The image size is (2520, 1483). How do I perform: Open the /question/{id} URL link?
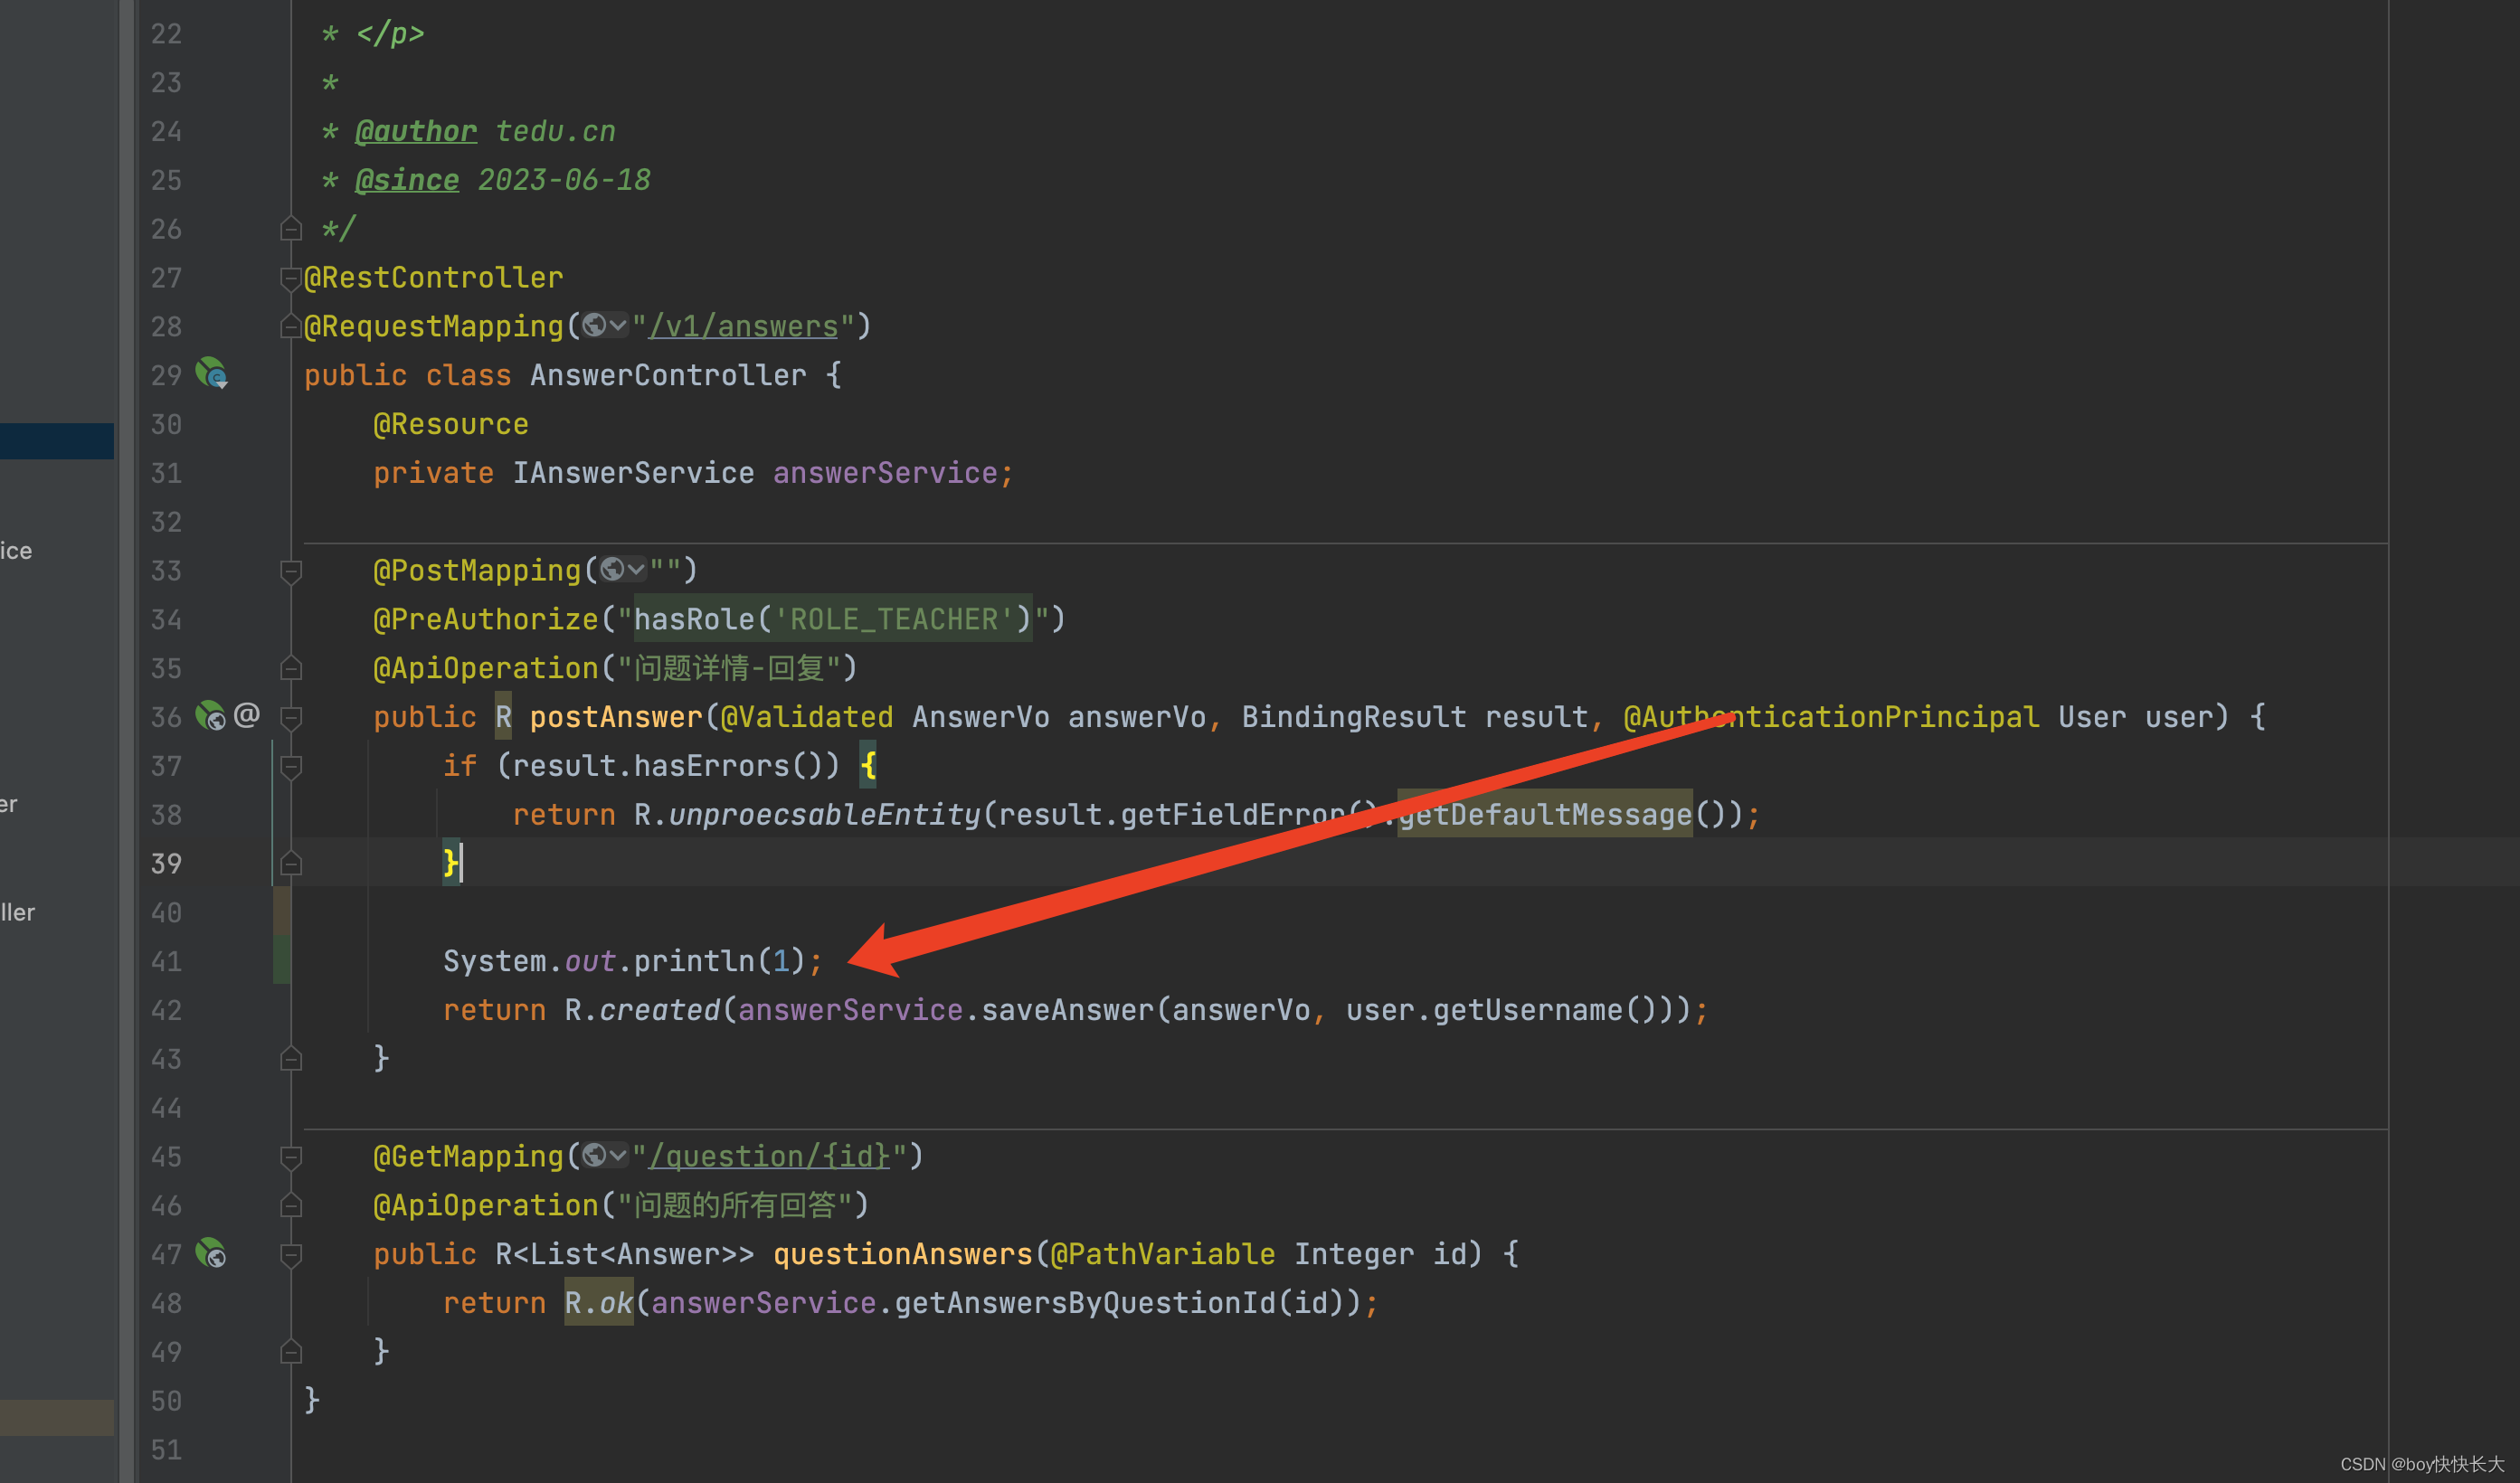tap(769, 1156)
